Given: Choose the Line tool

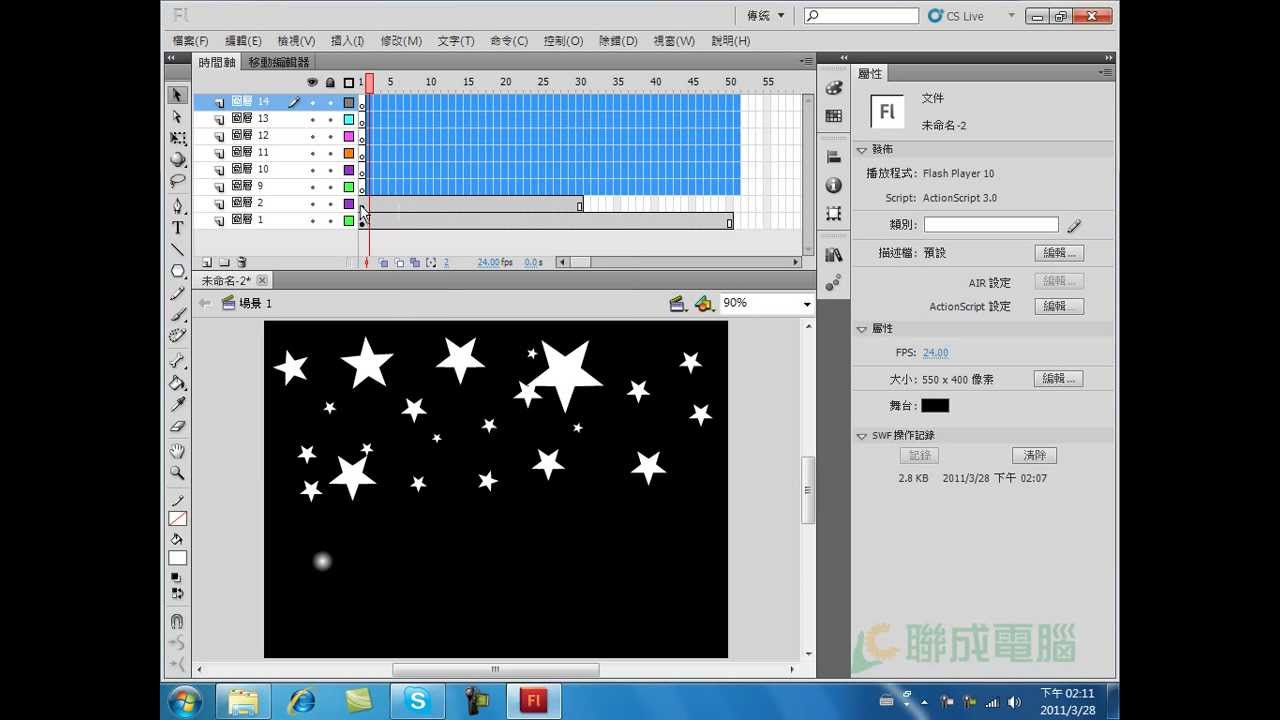Looking at the screenshot, I should click(177, 249).
